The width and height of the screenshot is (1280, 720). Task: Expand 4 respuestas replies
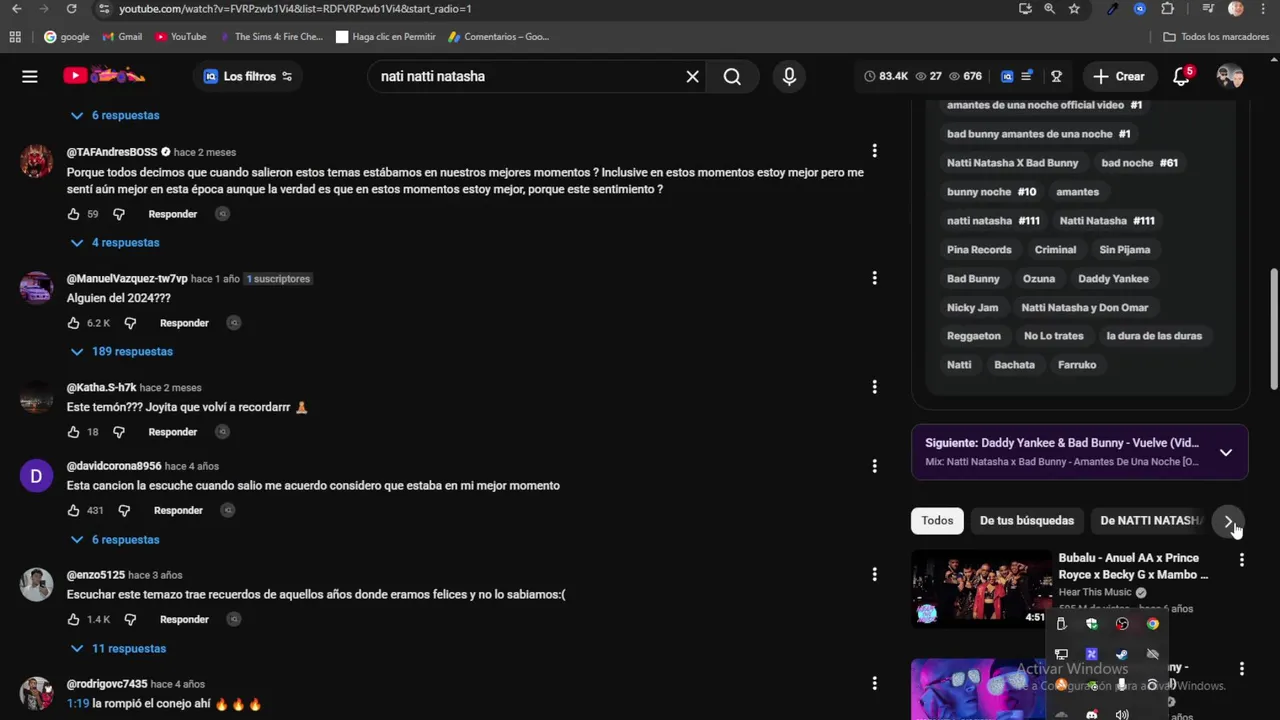pyautogui.click(x=115, y=242)
